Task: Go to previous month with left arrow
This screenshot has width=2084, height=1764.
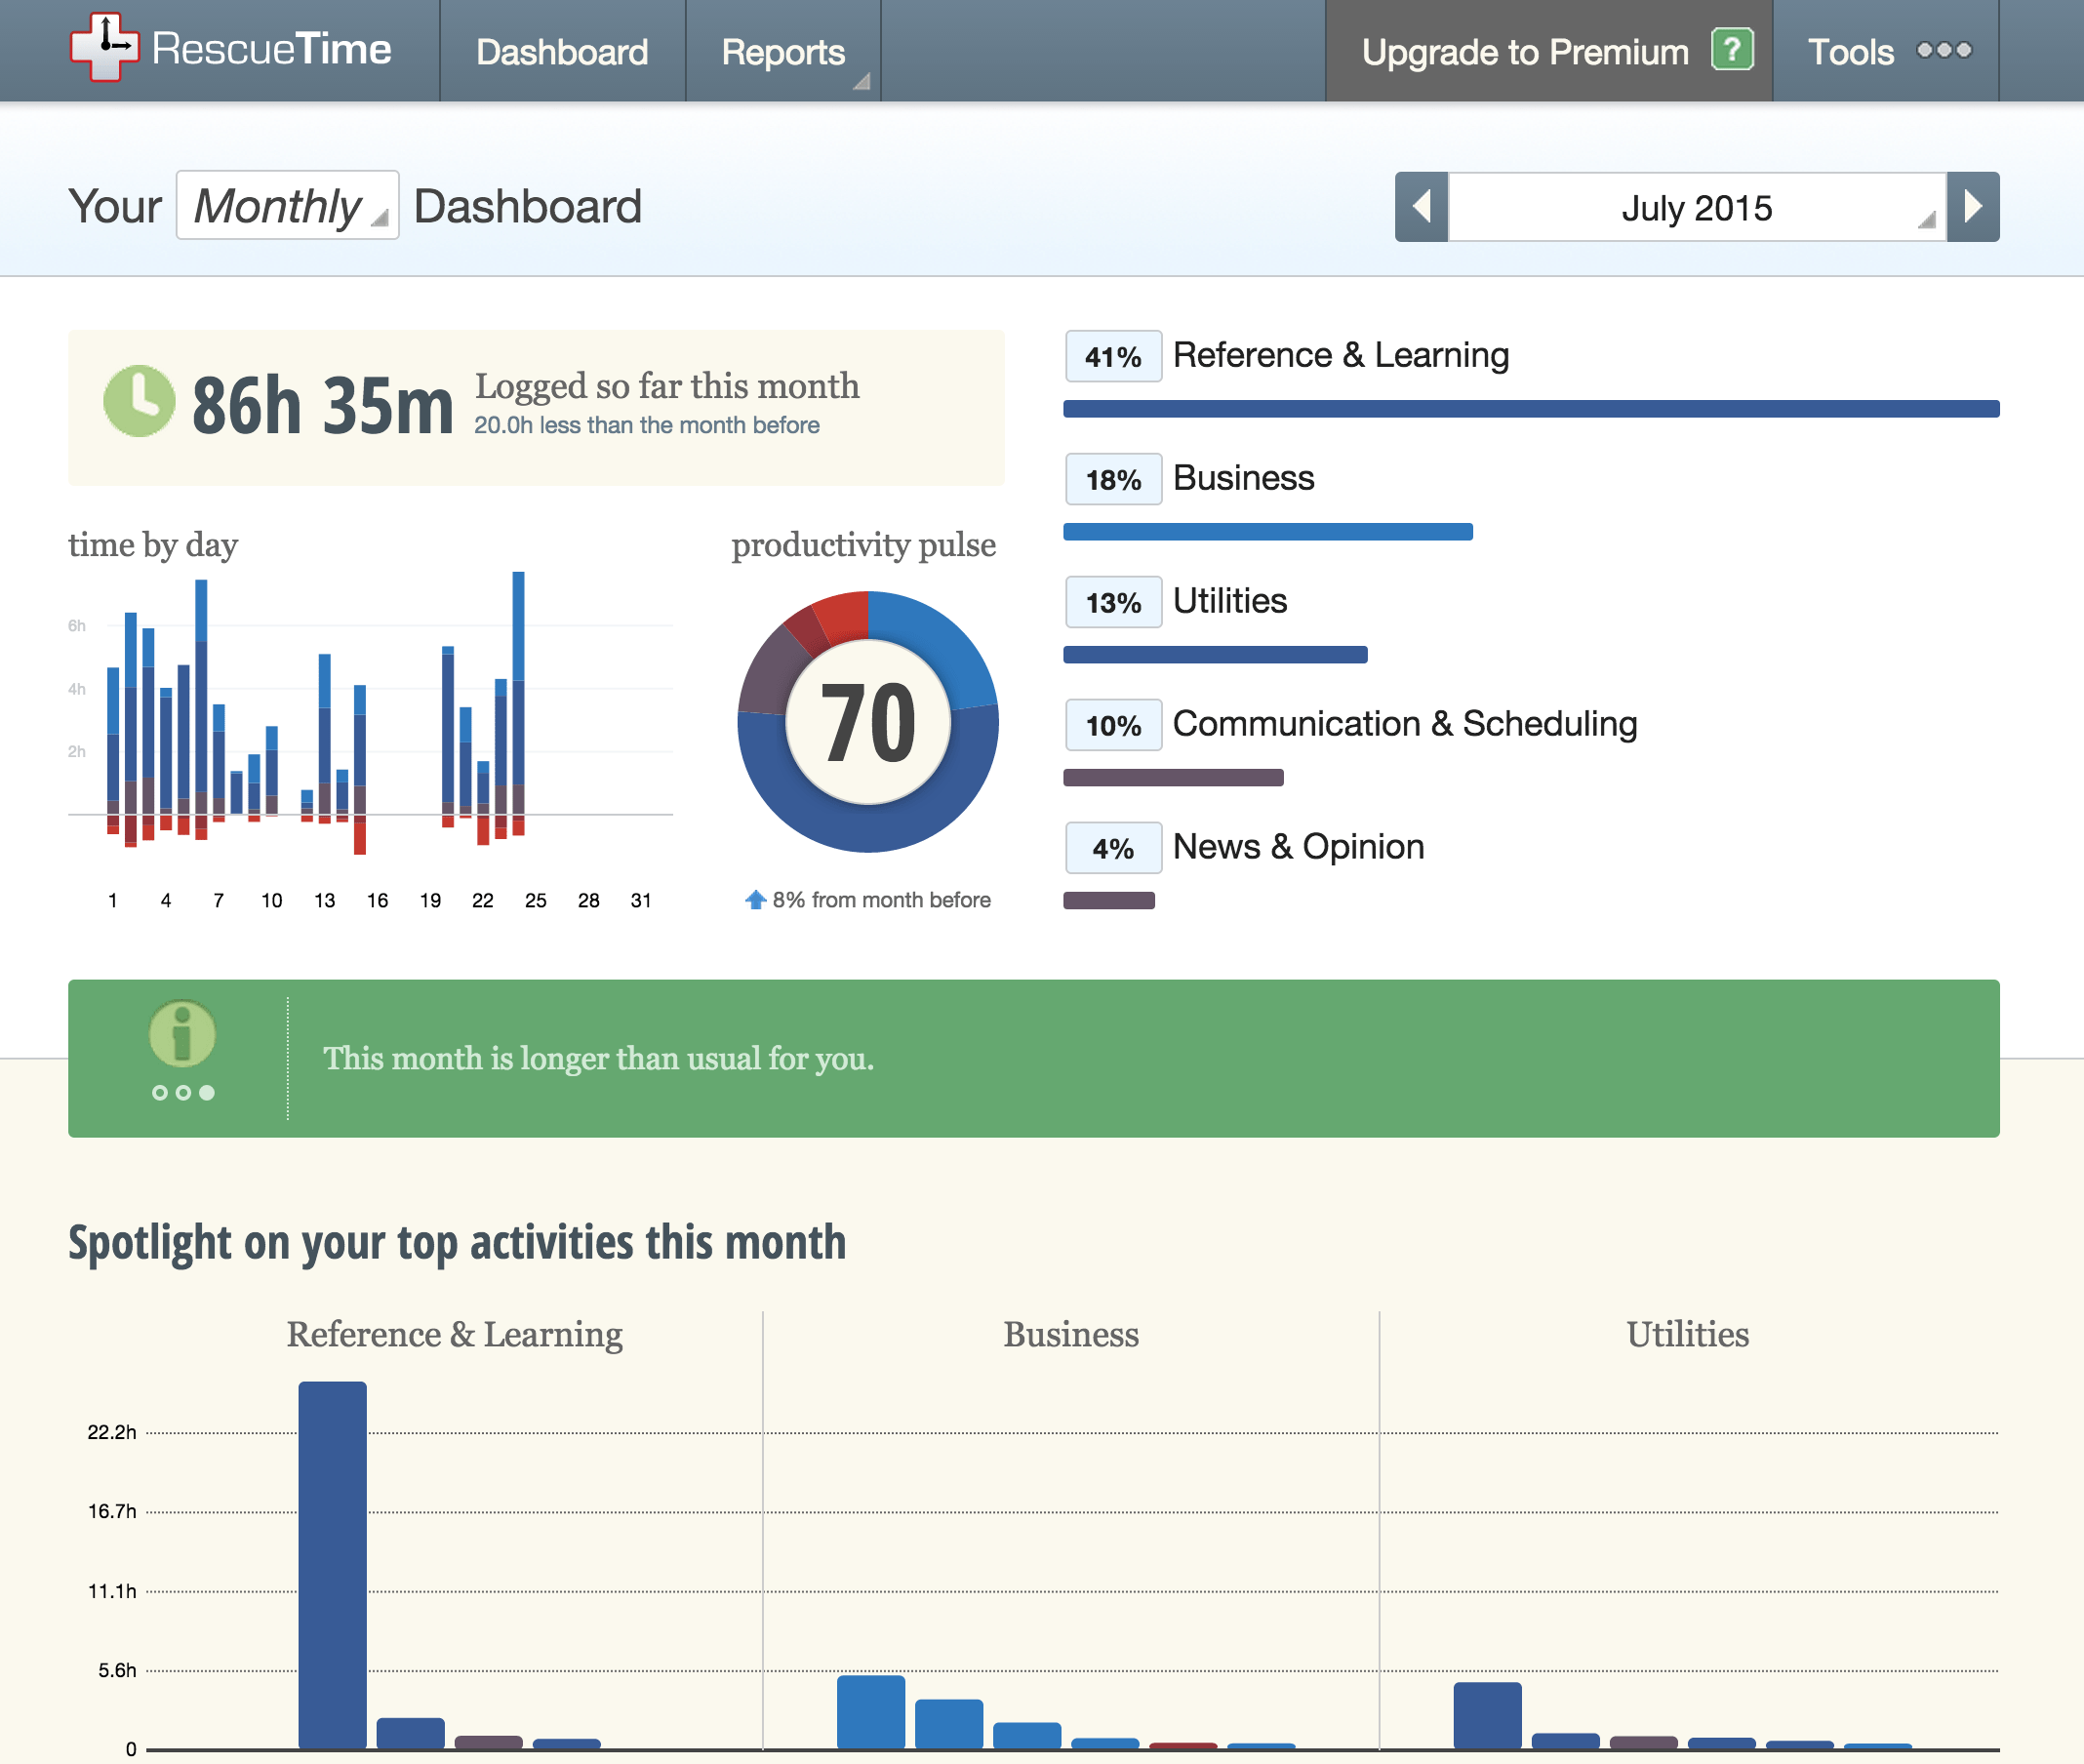Action: (1420, 206)
